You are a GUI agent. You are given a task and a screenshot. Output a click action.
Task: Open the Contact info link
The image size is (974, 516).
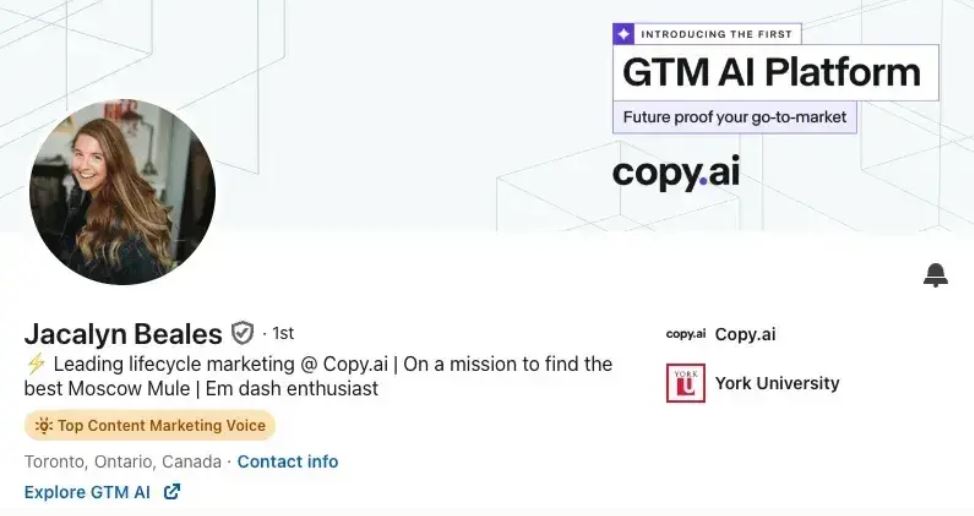[287, 462]
